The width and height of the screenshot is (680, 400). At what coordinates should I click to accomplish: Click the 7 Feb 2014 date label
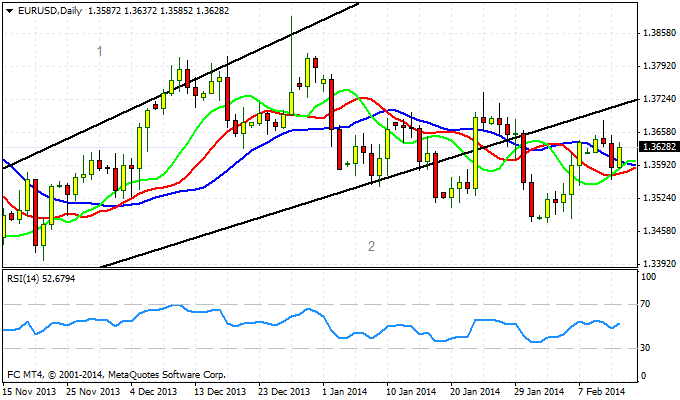click(x=601, y=392)
